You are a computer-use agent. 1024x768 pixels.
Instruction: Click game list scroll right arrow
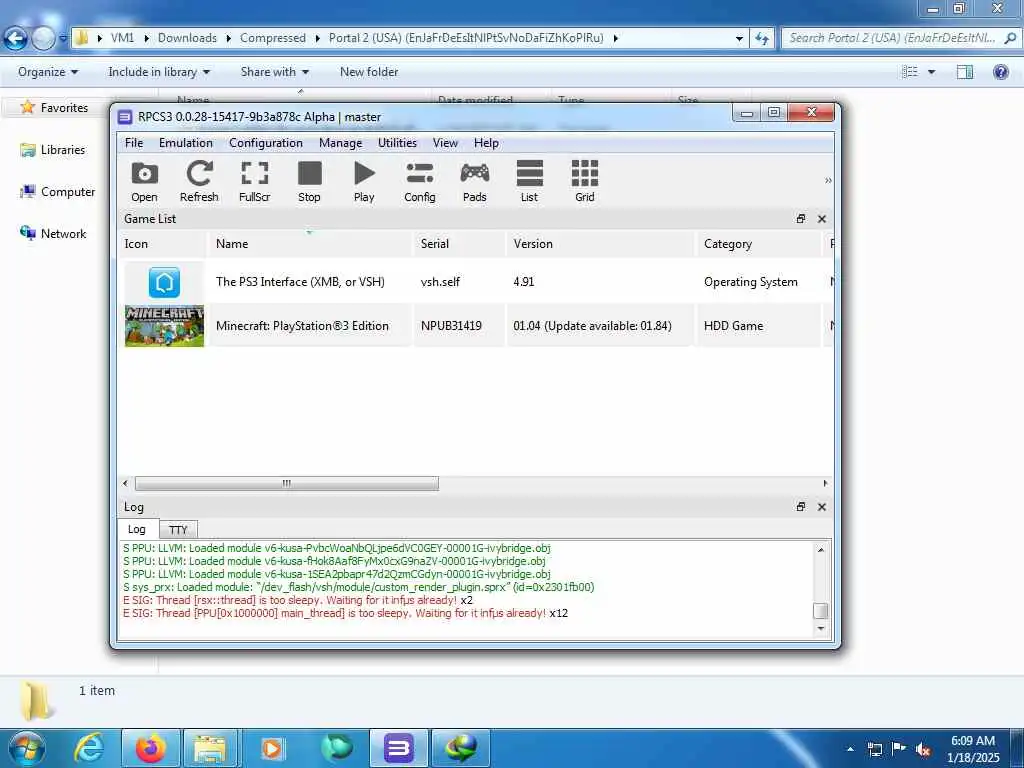point(825,483)
